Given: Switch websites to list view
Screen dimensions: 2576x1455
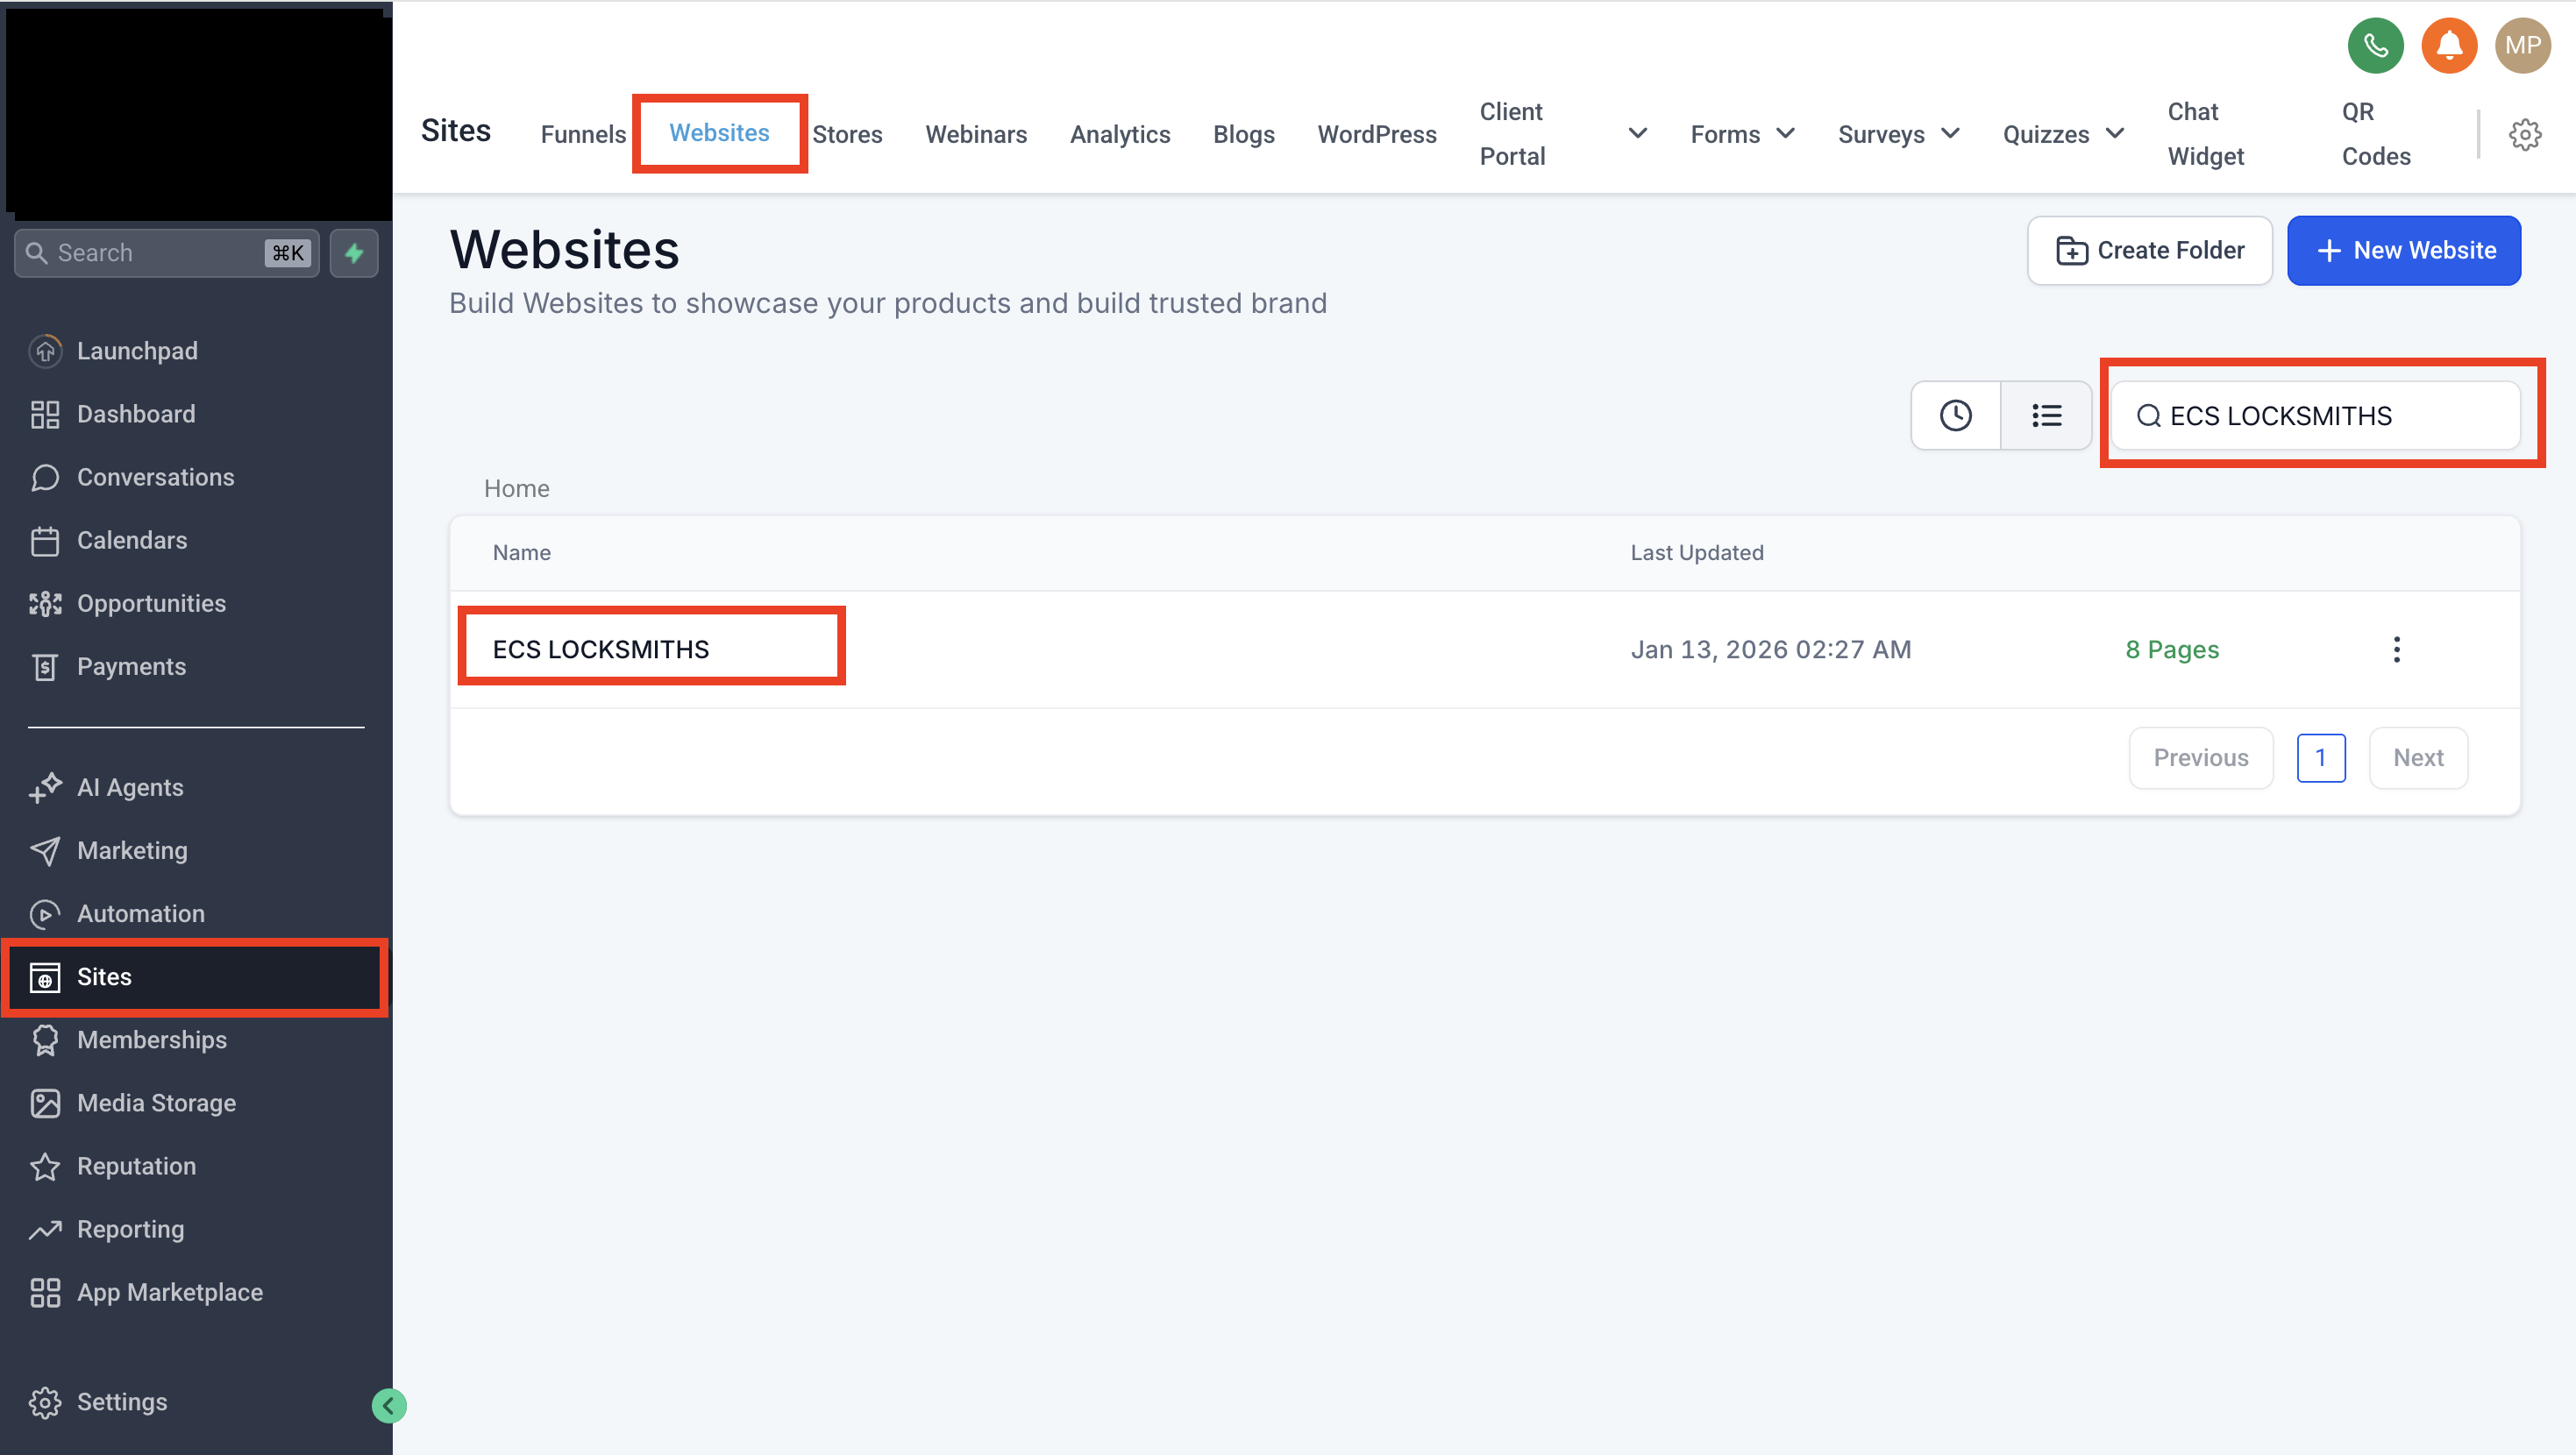Looking at the screenshot, I should pyautogui.click(x=2046, y=415).
